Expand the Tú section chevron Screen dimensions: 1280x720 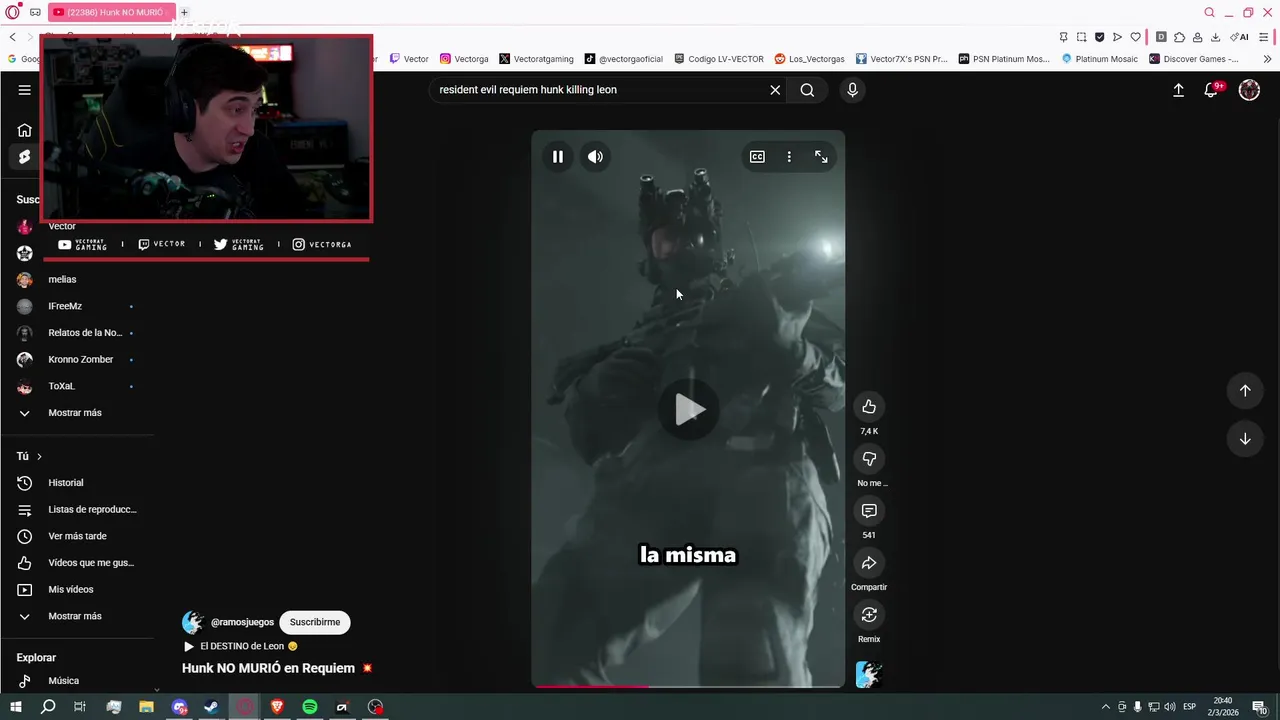[x=39, y=456]
